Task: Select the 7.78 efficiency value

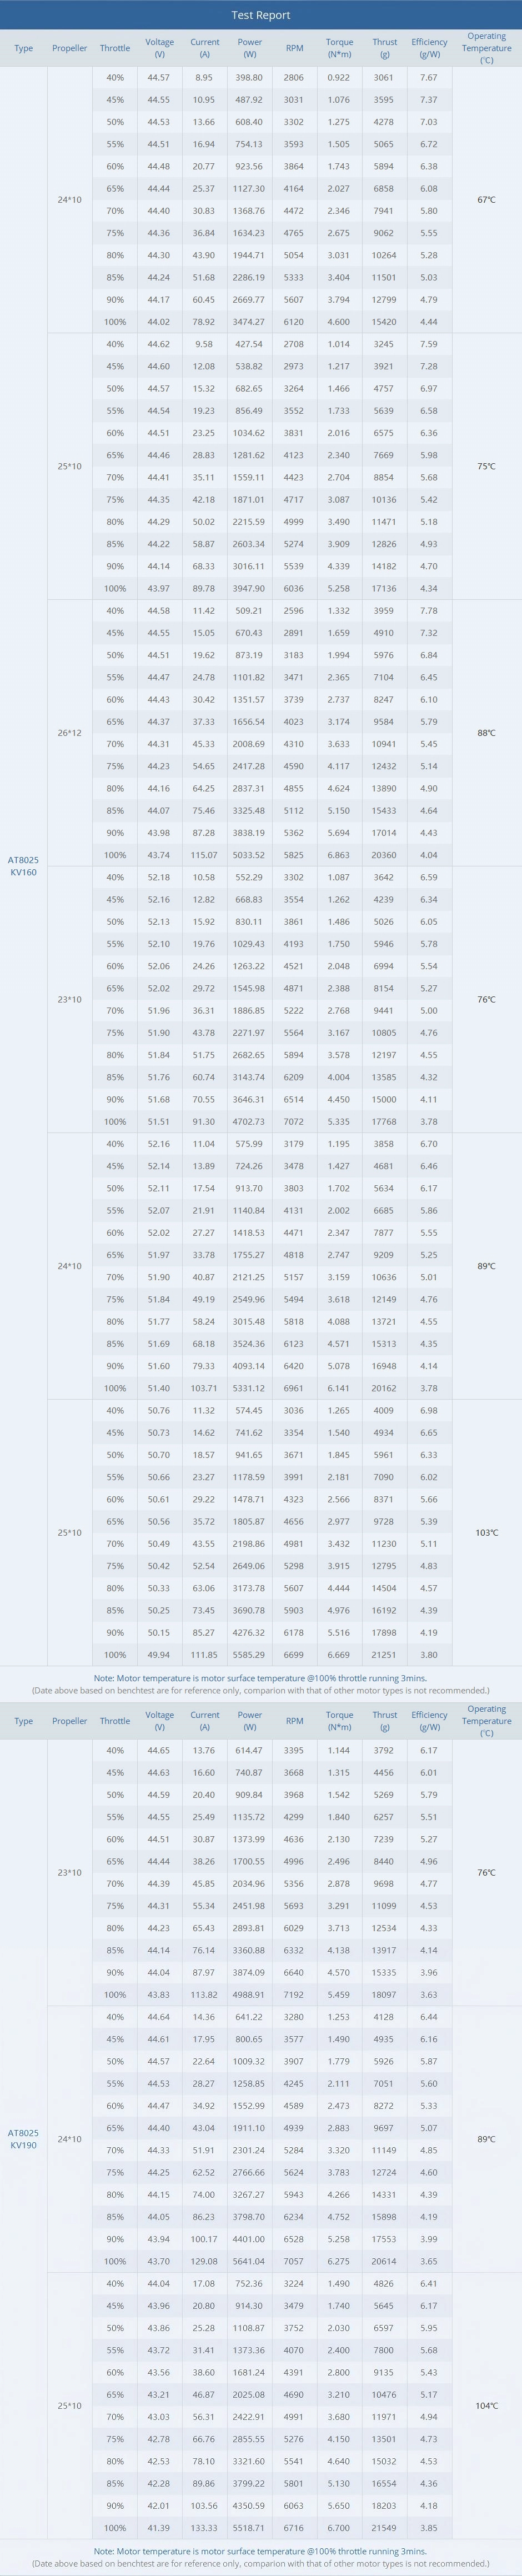Action: point(429,611)
